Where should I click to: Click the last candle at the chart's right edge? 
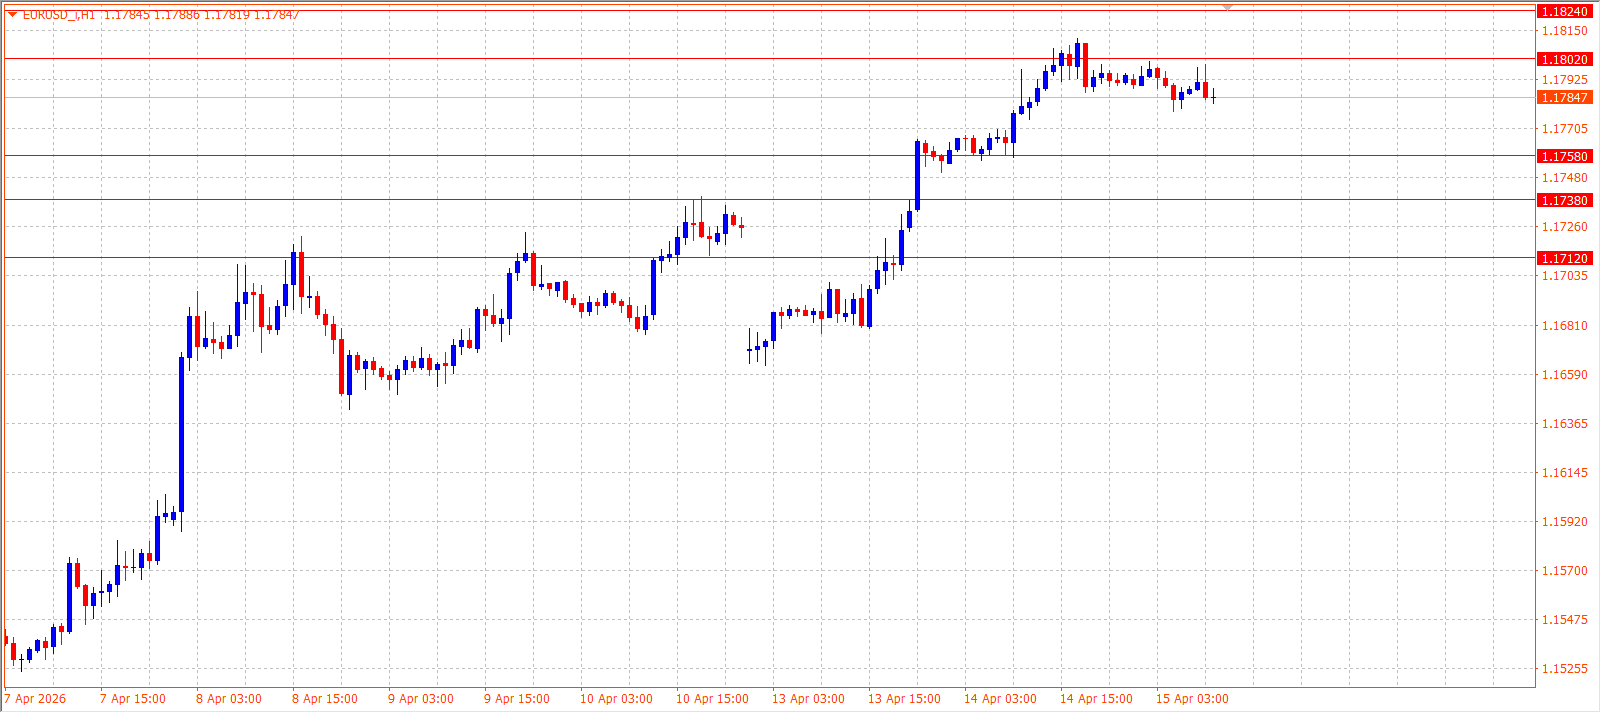1213,96
